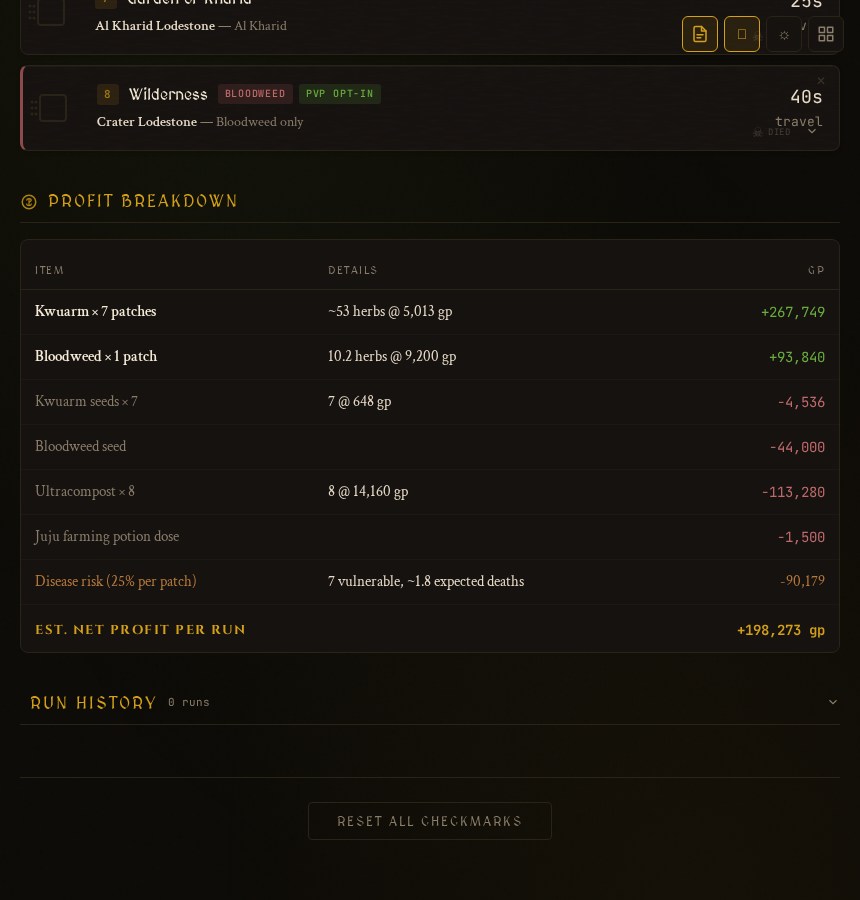Screen dimensions: 860x900
Task: Select the BLOODWEED tag on the Wilderness card
Action: [255, 94]
